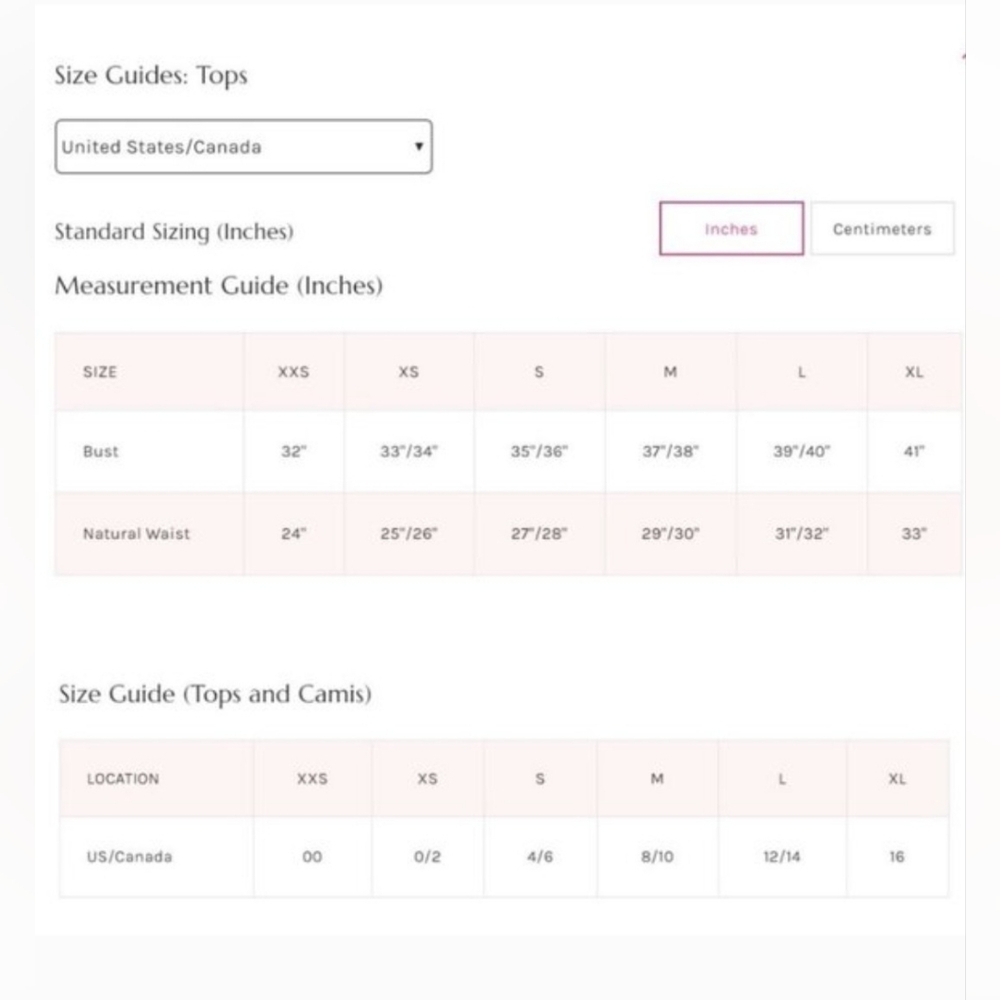Image resolution: width=1000 pixels, height=1000 pixels.
Task: Select the 35"/36" bust cell
Action: 539,452
